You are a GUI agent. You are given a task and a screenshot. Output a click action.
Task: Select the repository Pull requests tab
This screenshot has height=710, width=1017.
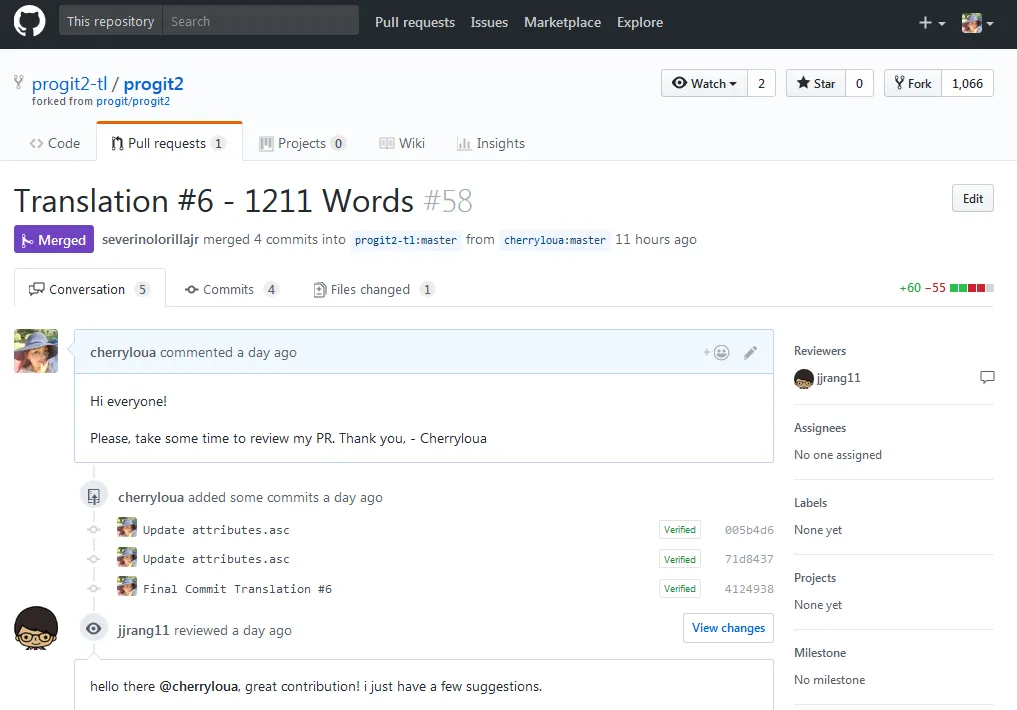tap(169, 143)
